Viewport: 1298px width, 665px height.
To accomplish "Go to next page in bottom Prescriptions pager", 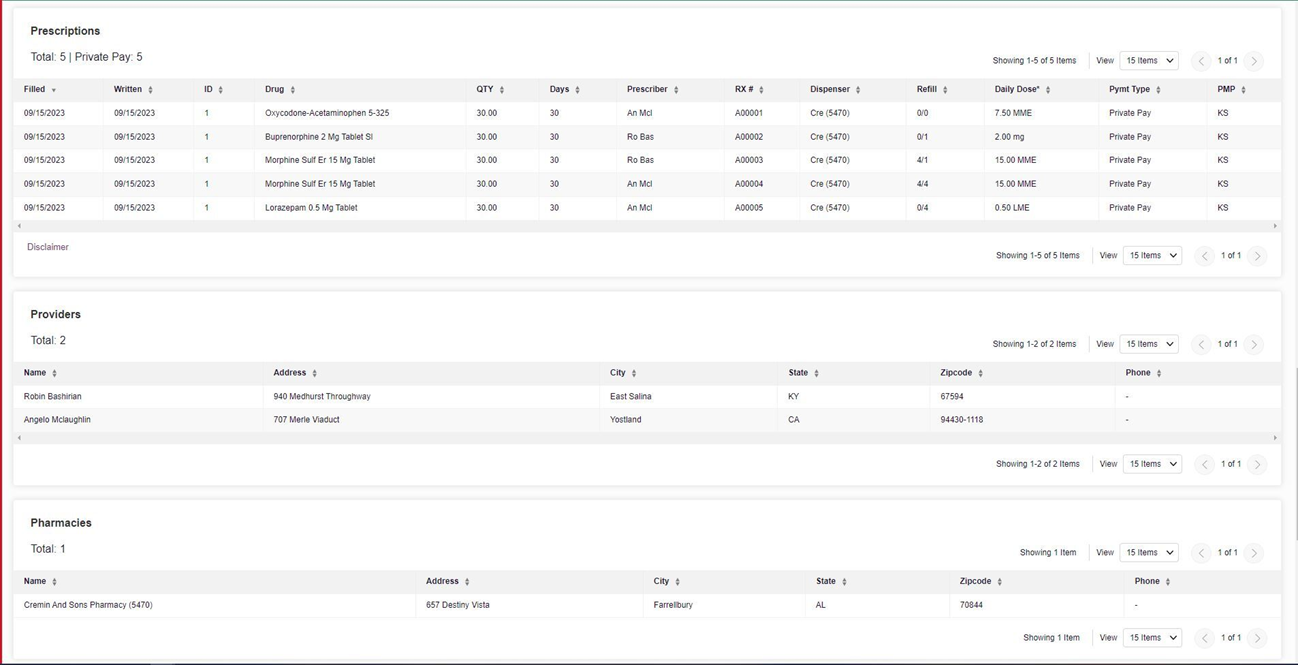I will (1257, 256).
